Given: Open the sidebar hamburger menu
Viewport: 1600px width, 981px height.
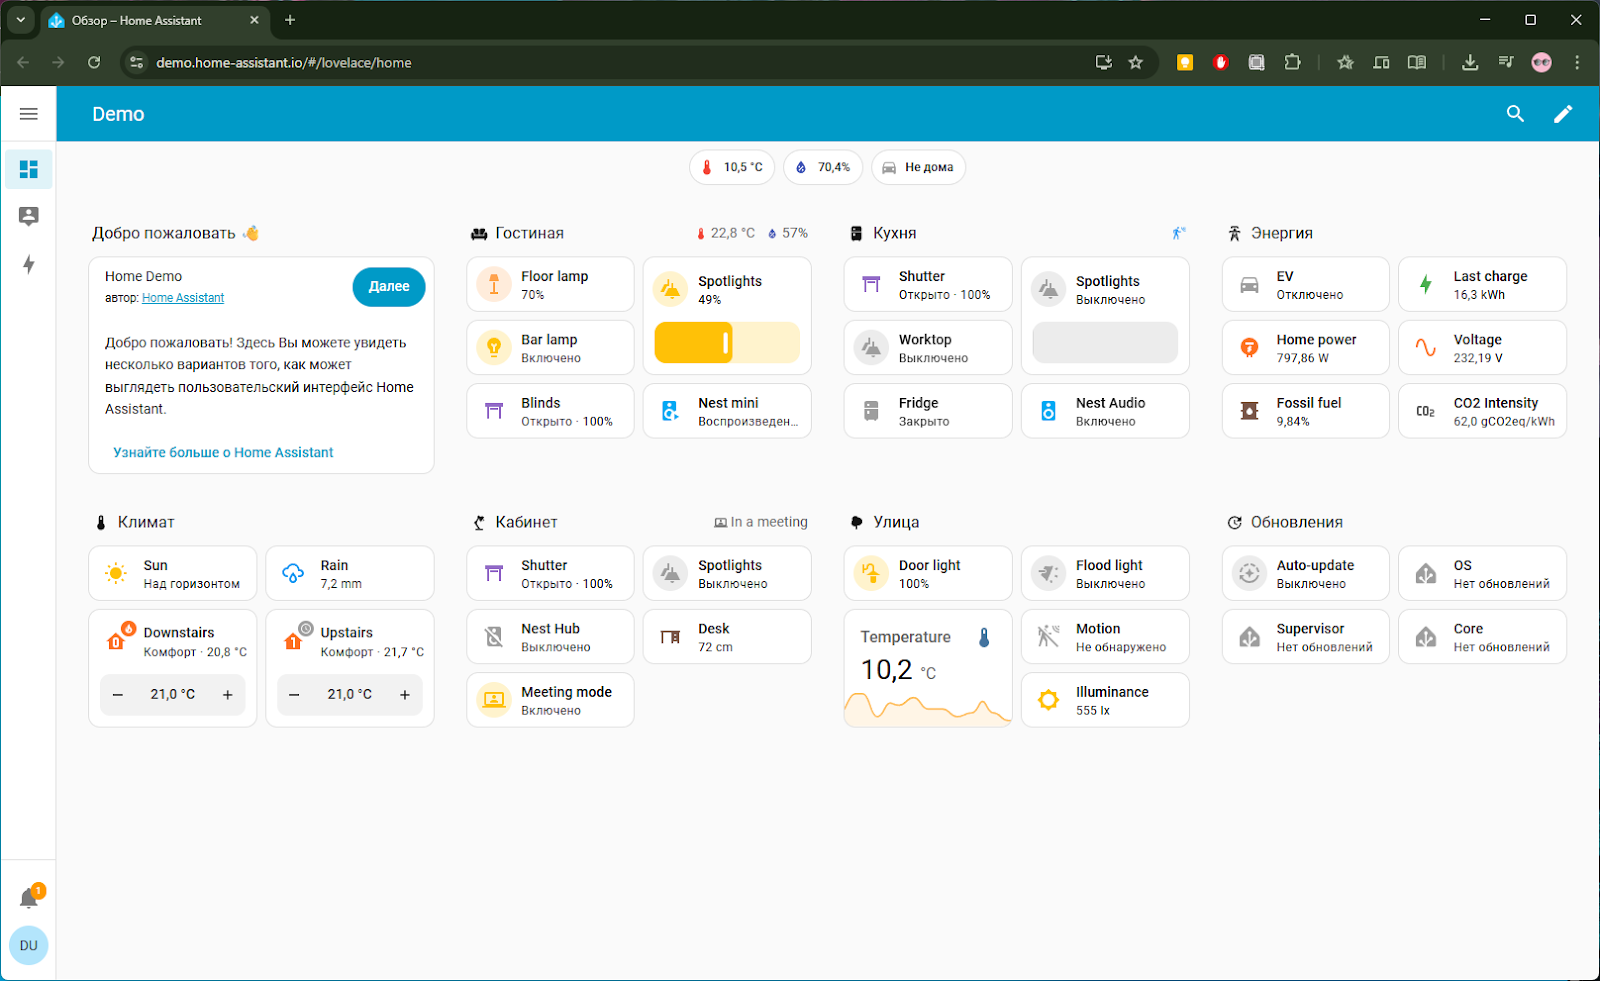Looking at the screenshot, I should point(28,114).
